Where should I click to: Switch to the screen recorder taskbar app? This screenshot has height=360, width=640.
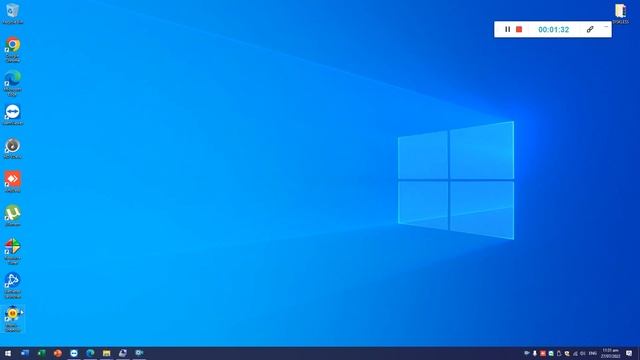coord(139,353)
